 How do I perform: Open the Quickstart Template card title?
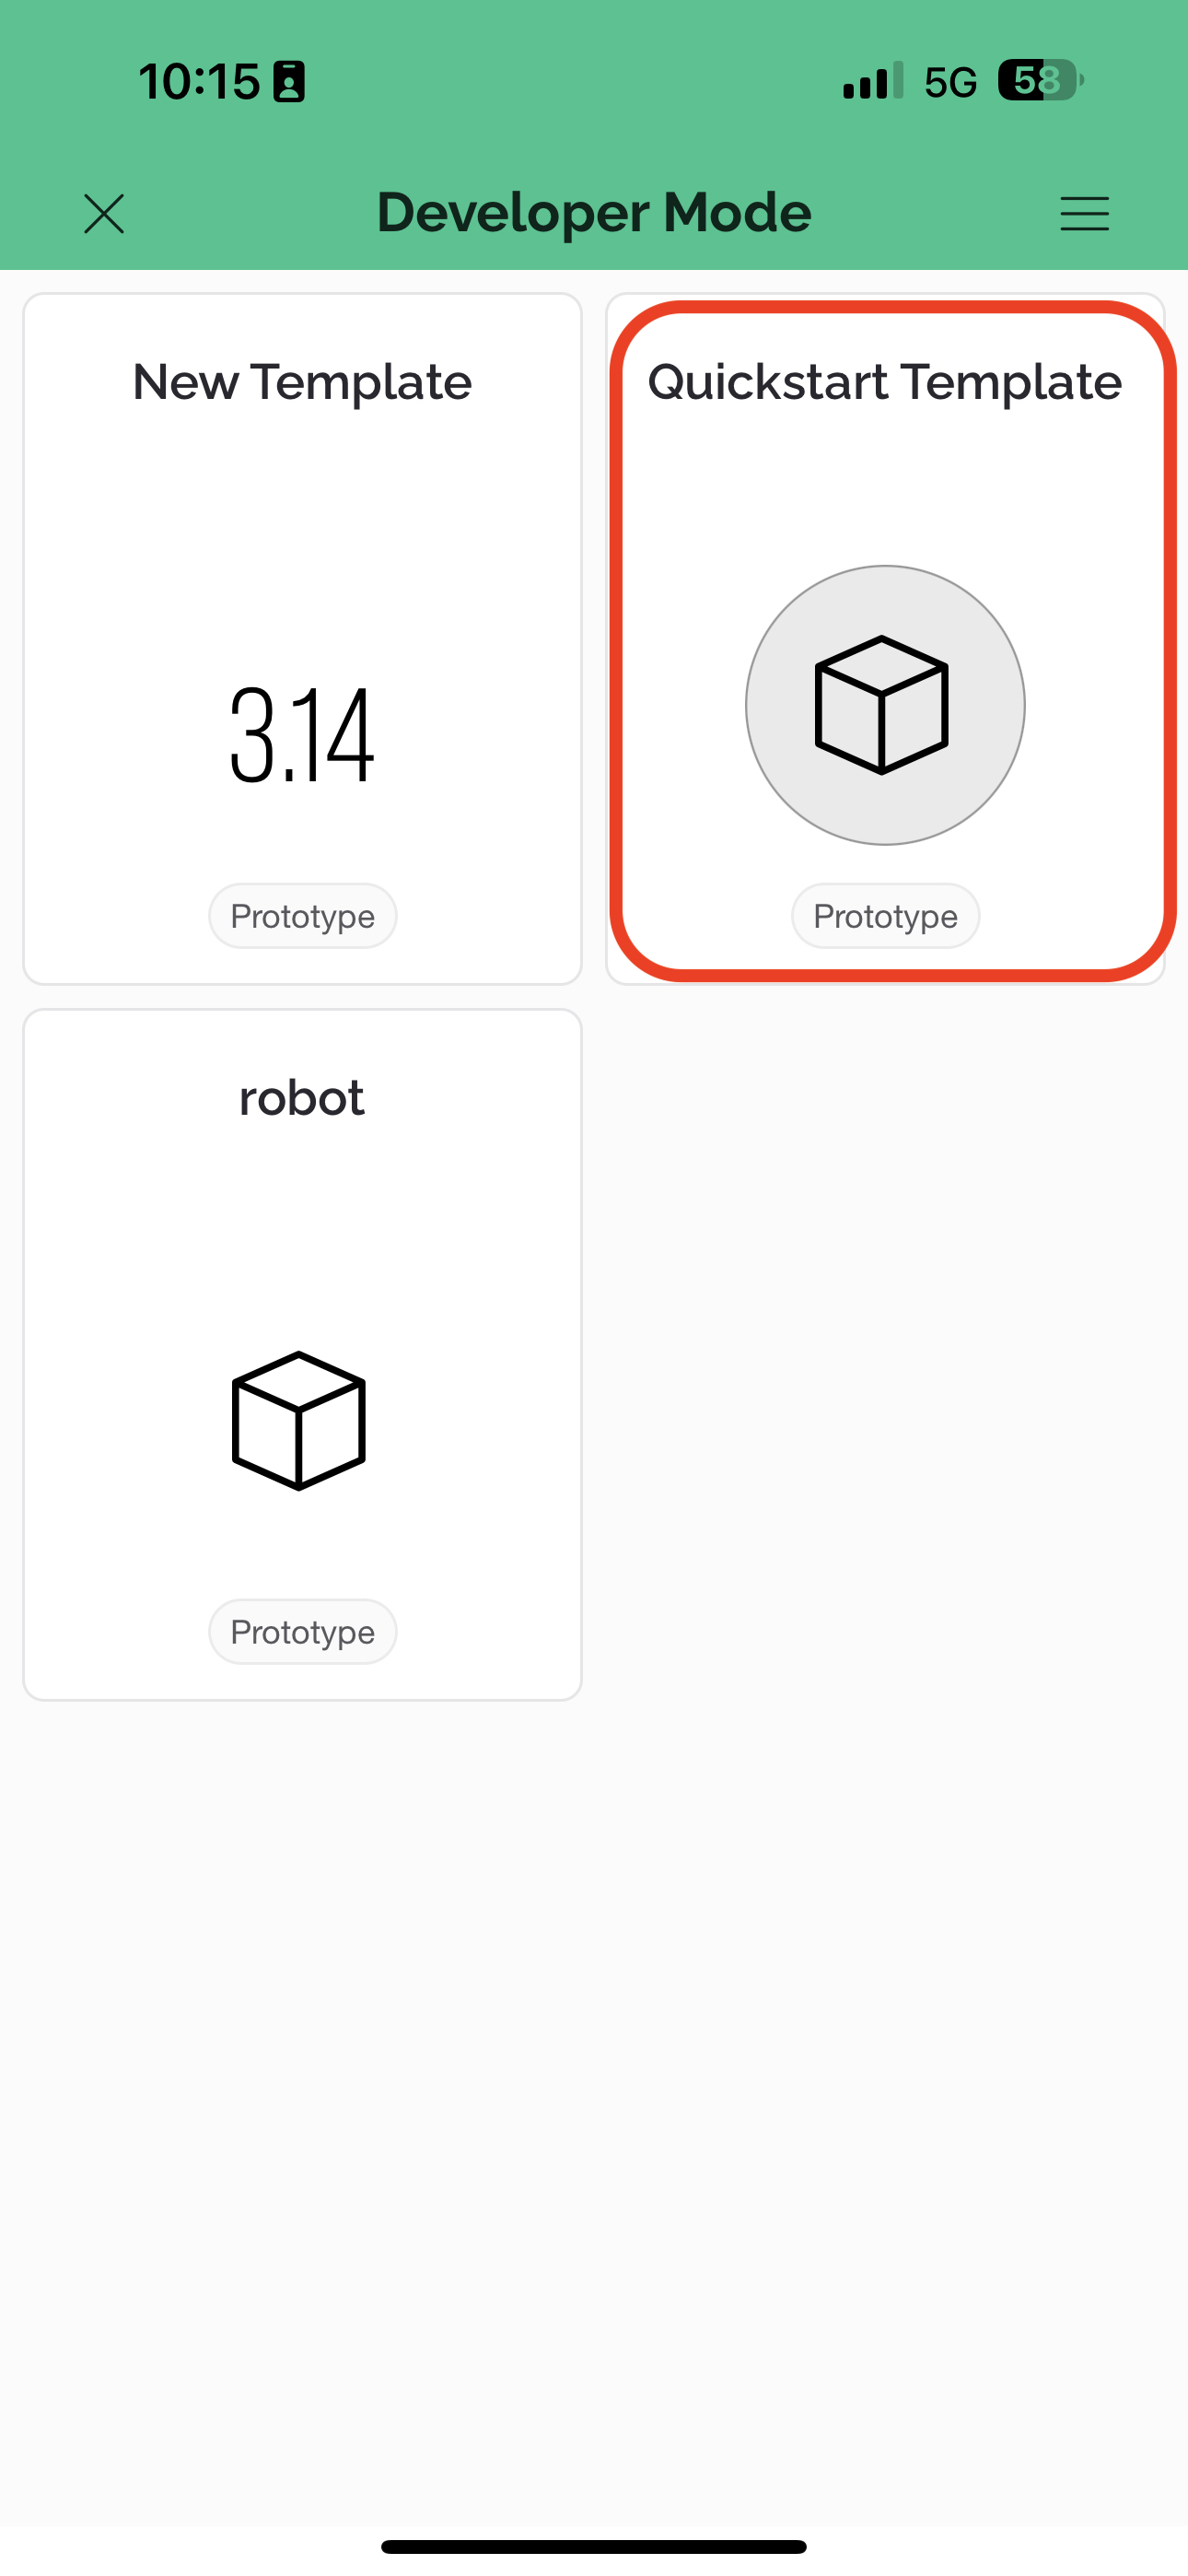click(x=885, y=382)
